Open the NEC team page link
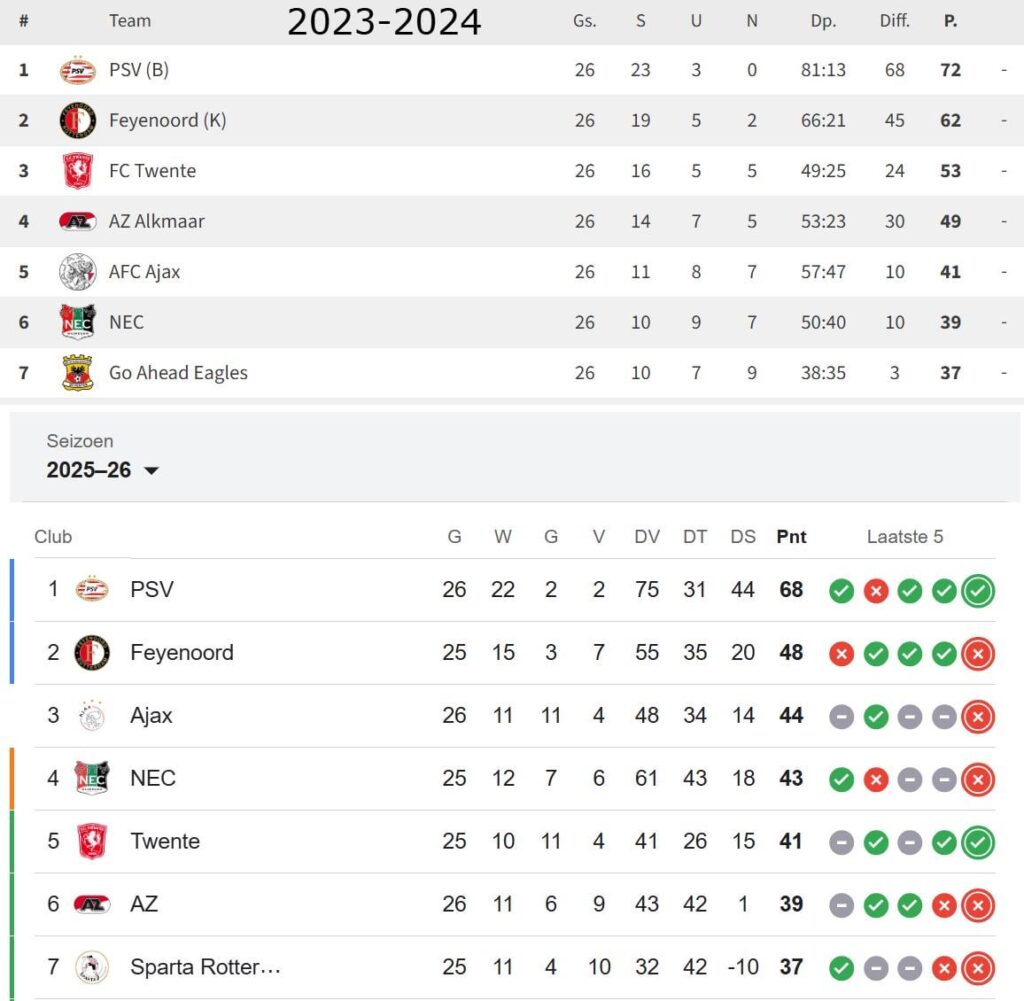The width and height of the screenshot is (1024, 1001). tap(153, 779)
